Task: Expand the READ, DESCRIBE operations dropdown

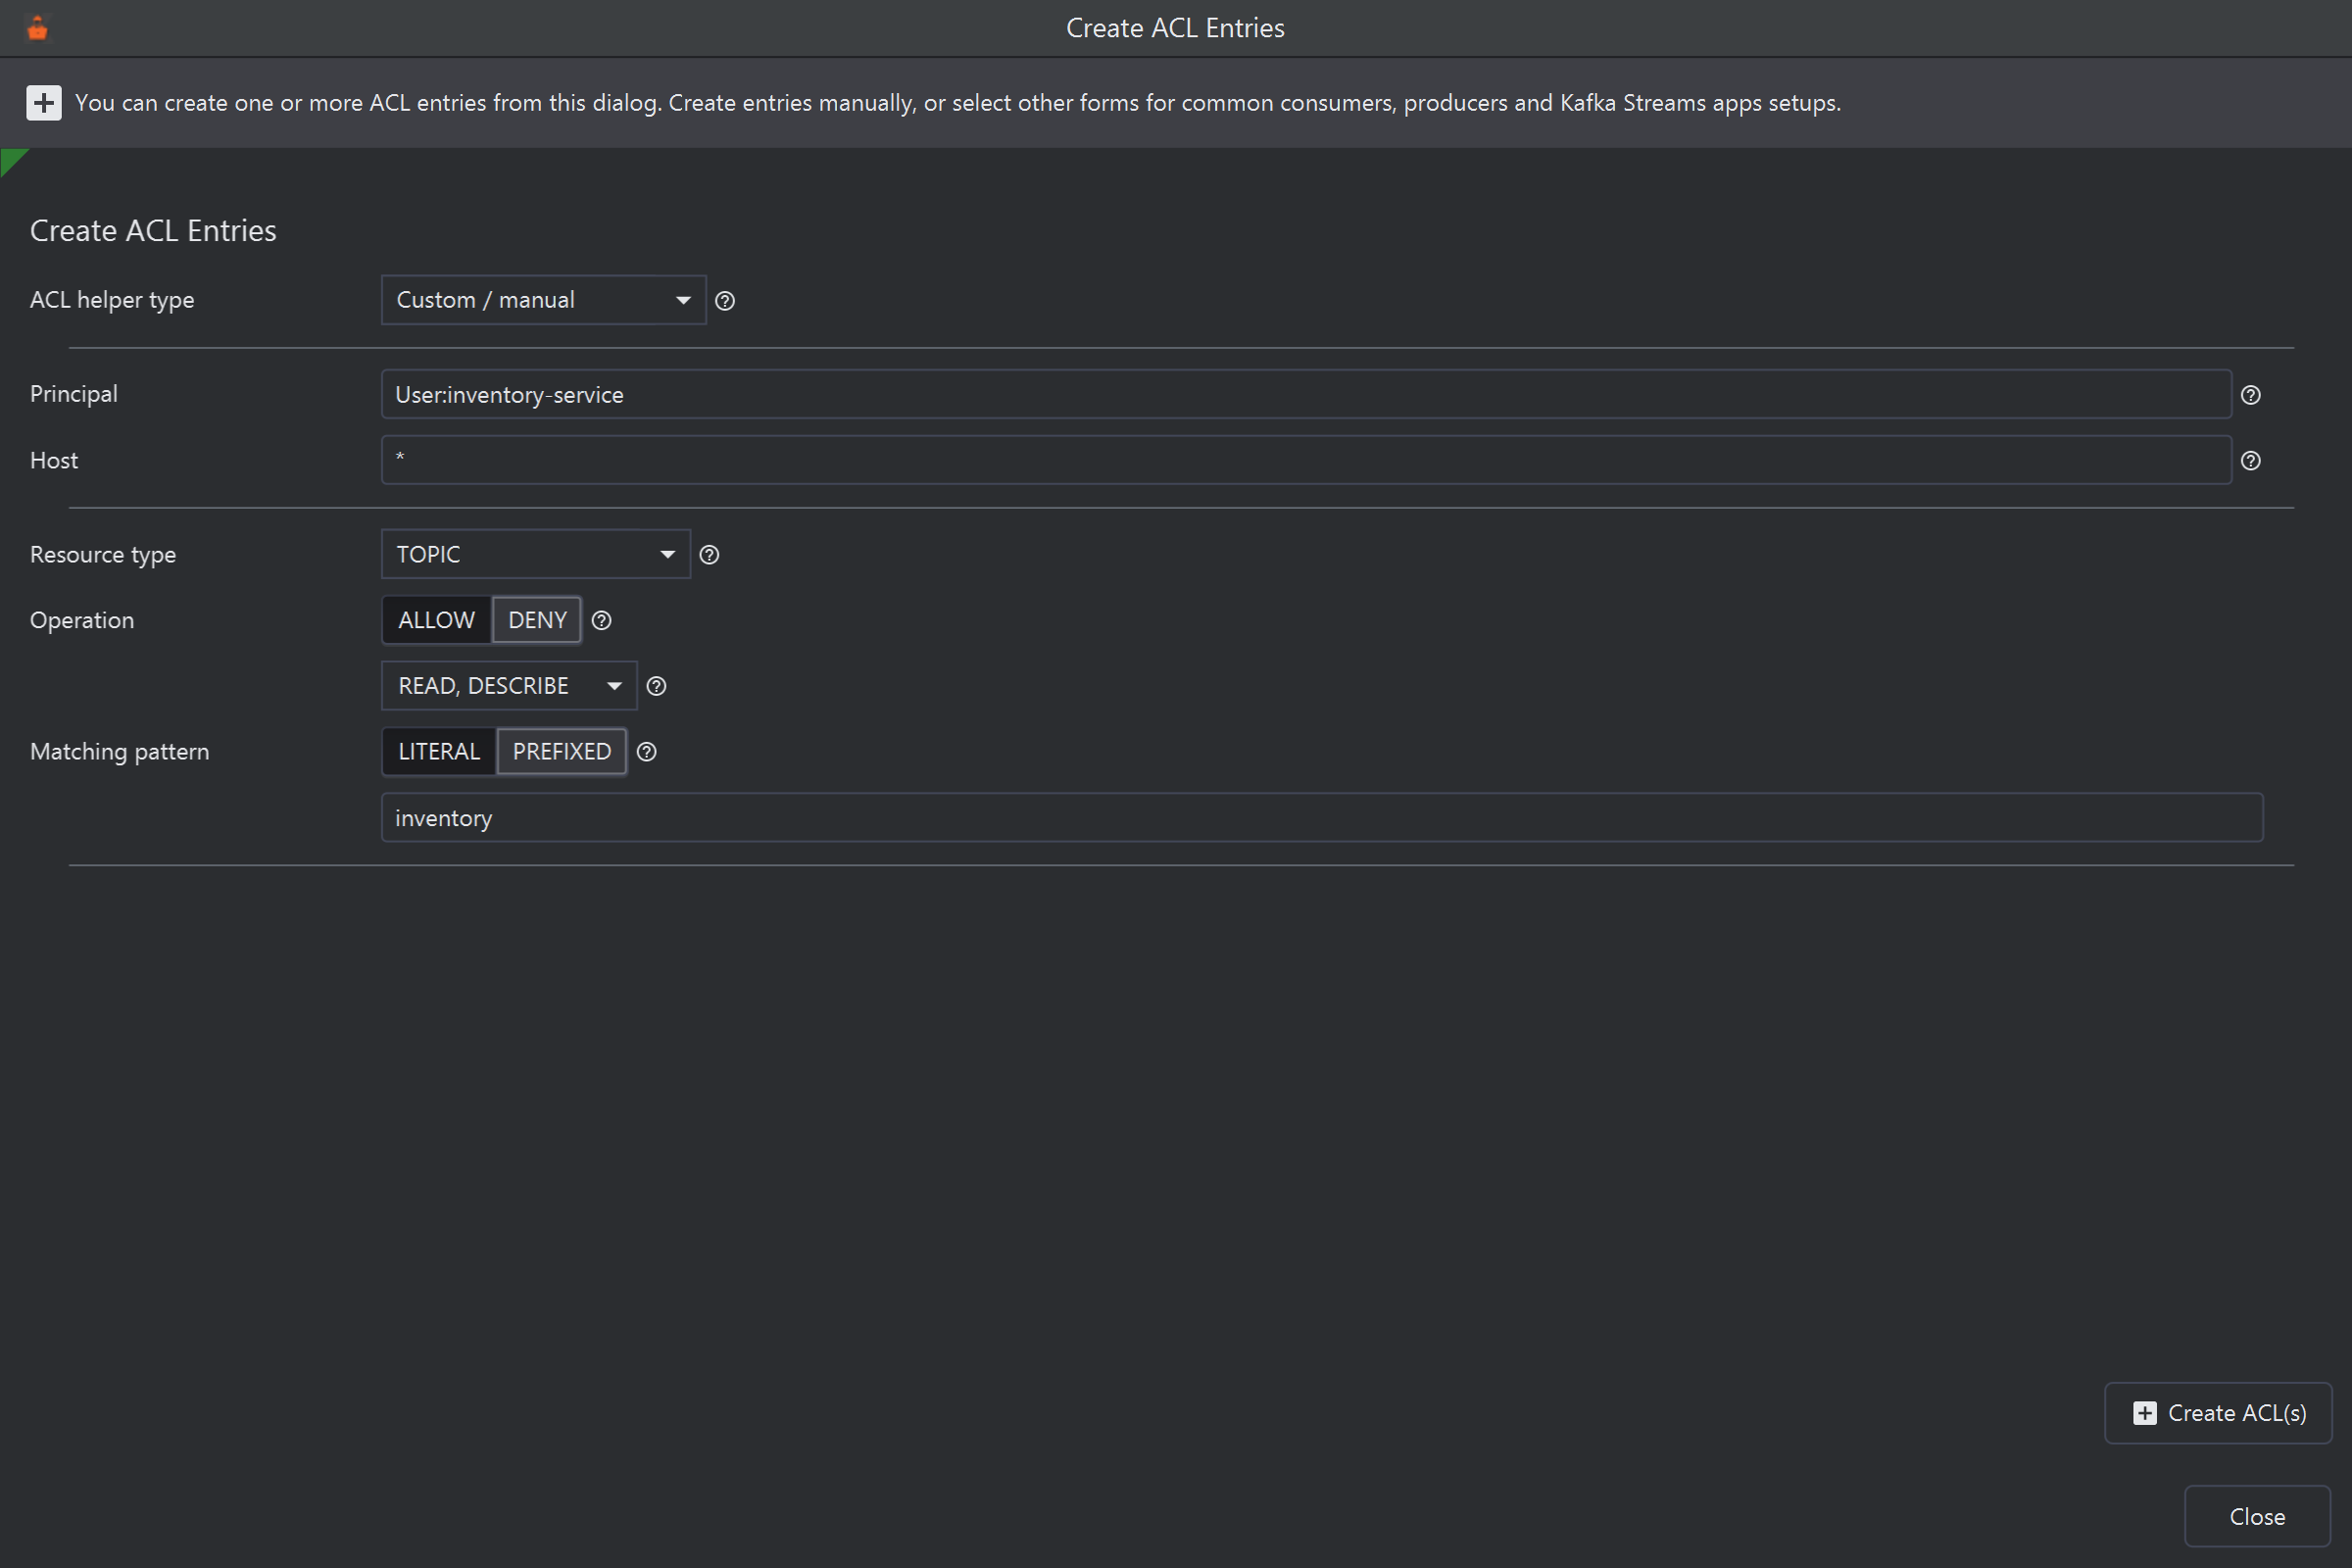Action: 509,686
